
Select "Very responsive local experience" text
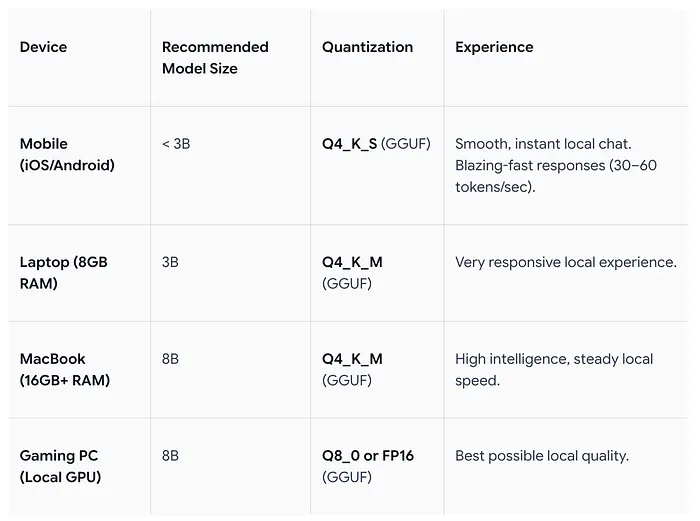pos(565,262)
